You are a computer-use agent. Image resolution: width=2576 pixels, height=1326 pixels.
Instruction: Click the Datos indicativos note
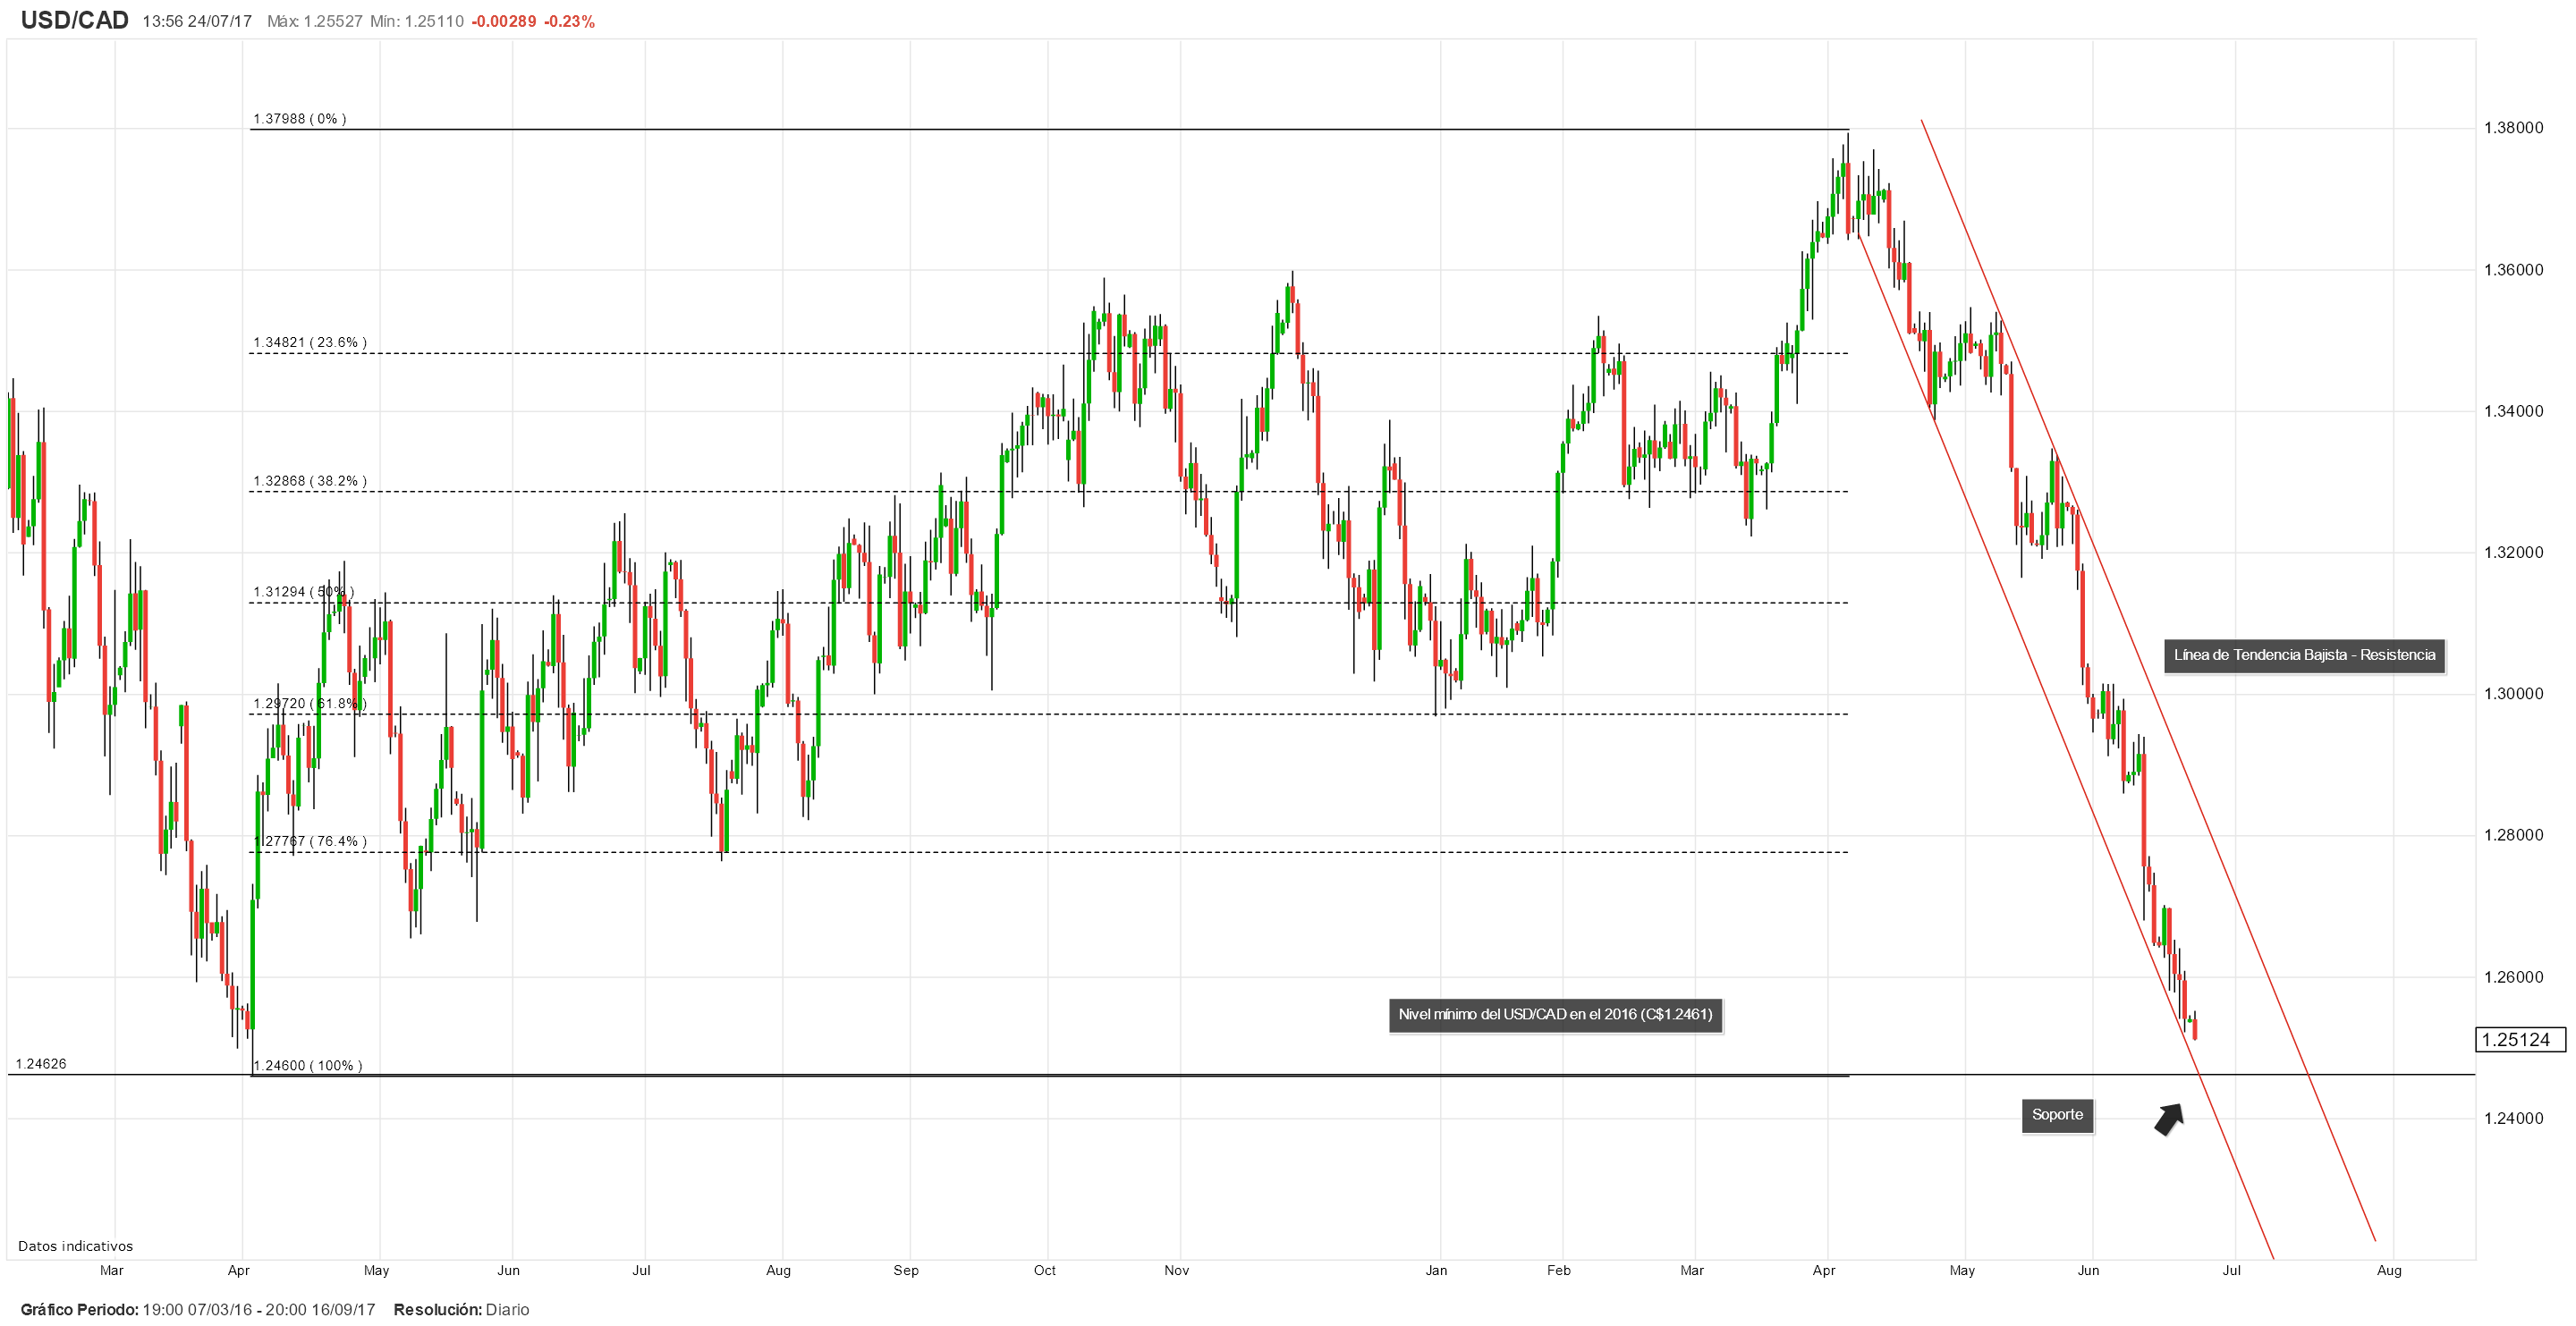click(x=75, y=1247)
